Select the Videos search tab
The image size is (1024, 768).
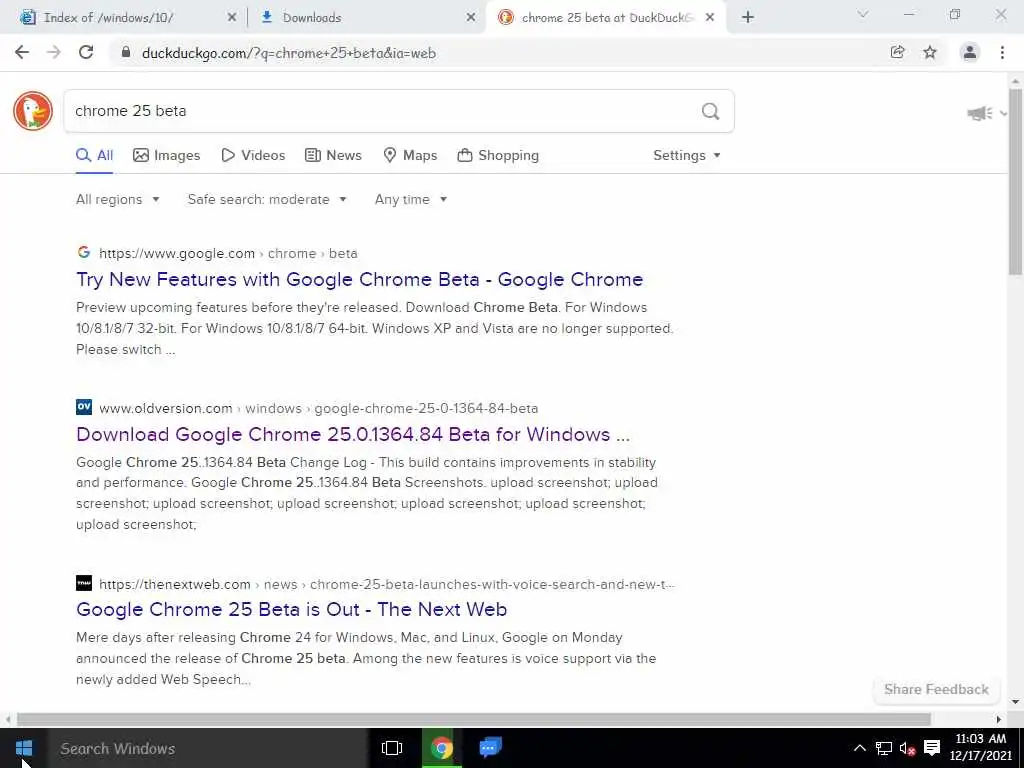[x=253, y=155]
